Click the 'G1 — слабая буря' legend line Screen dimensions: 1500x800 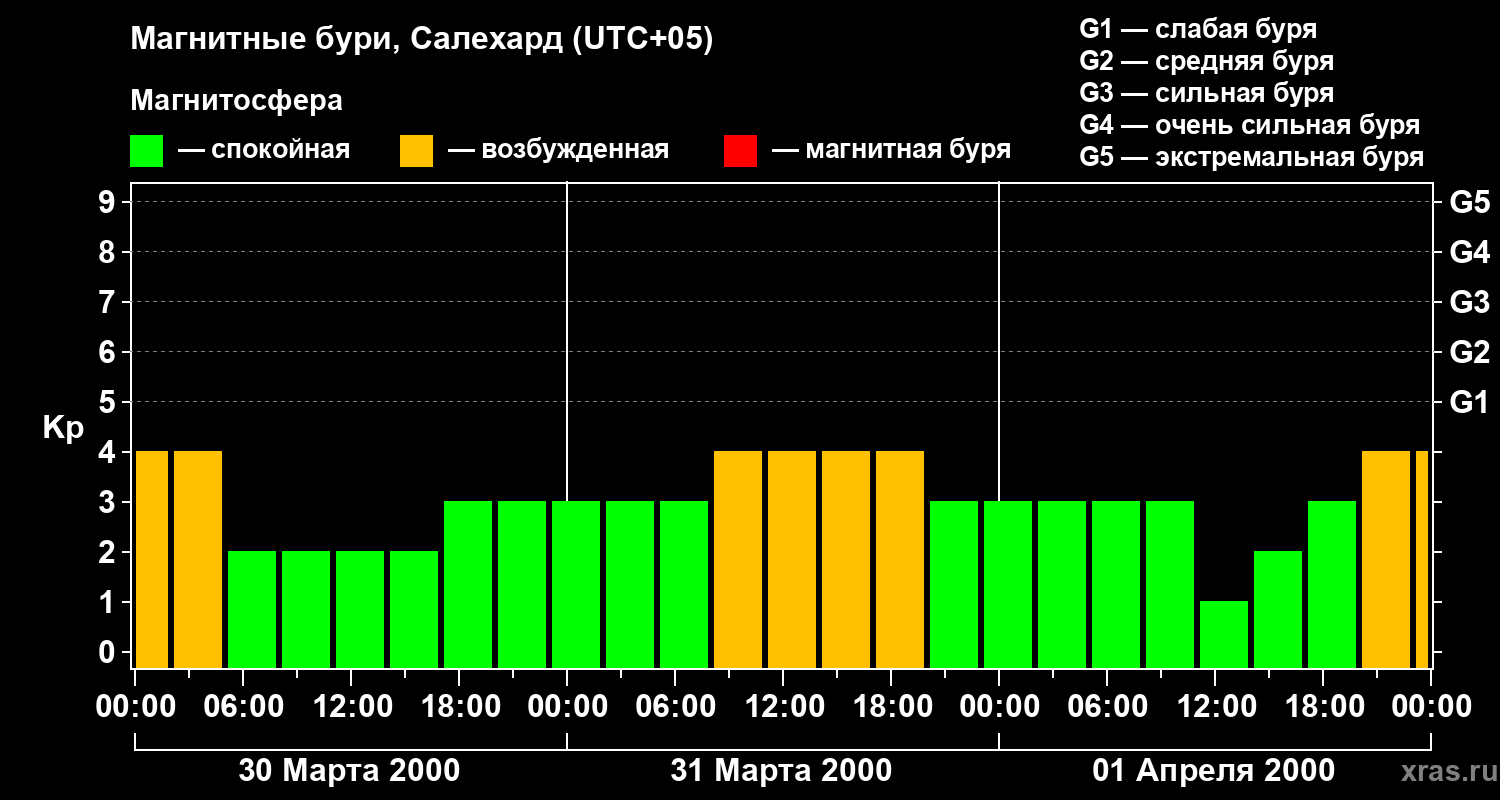pyautogui.click(x=1198, y=29)
